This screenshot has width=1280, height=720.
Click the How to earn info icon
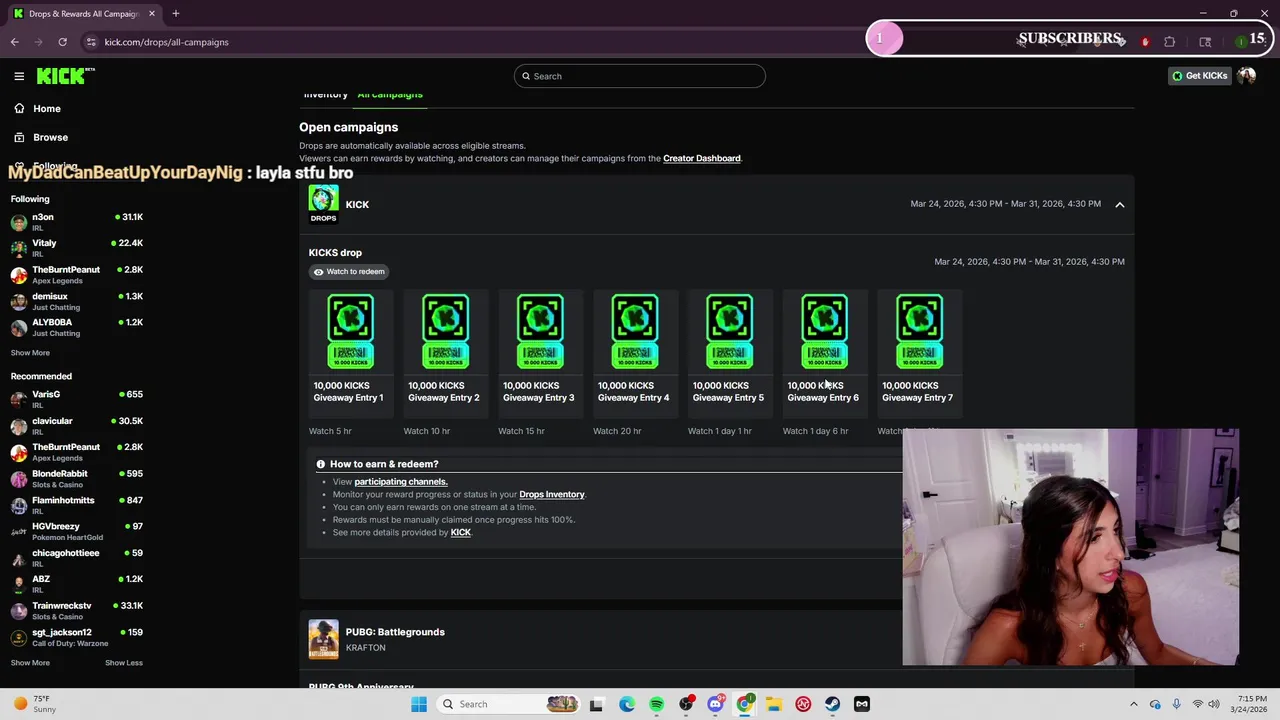click(x=321, y=464)
